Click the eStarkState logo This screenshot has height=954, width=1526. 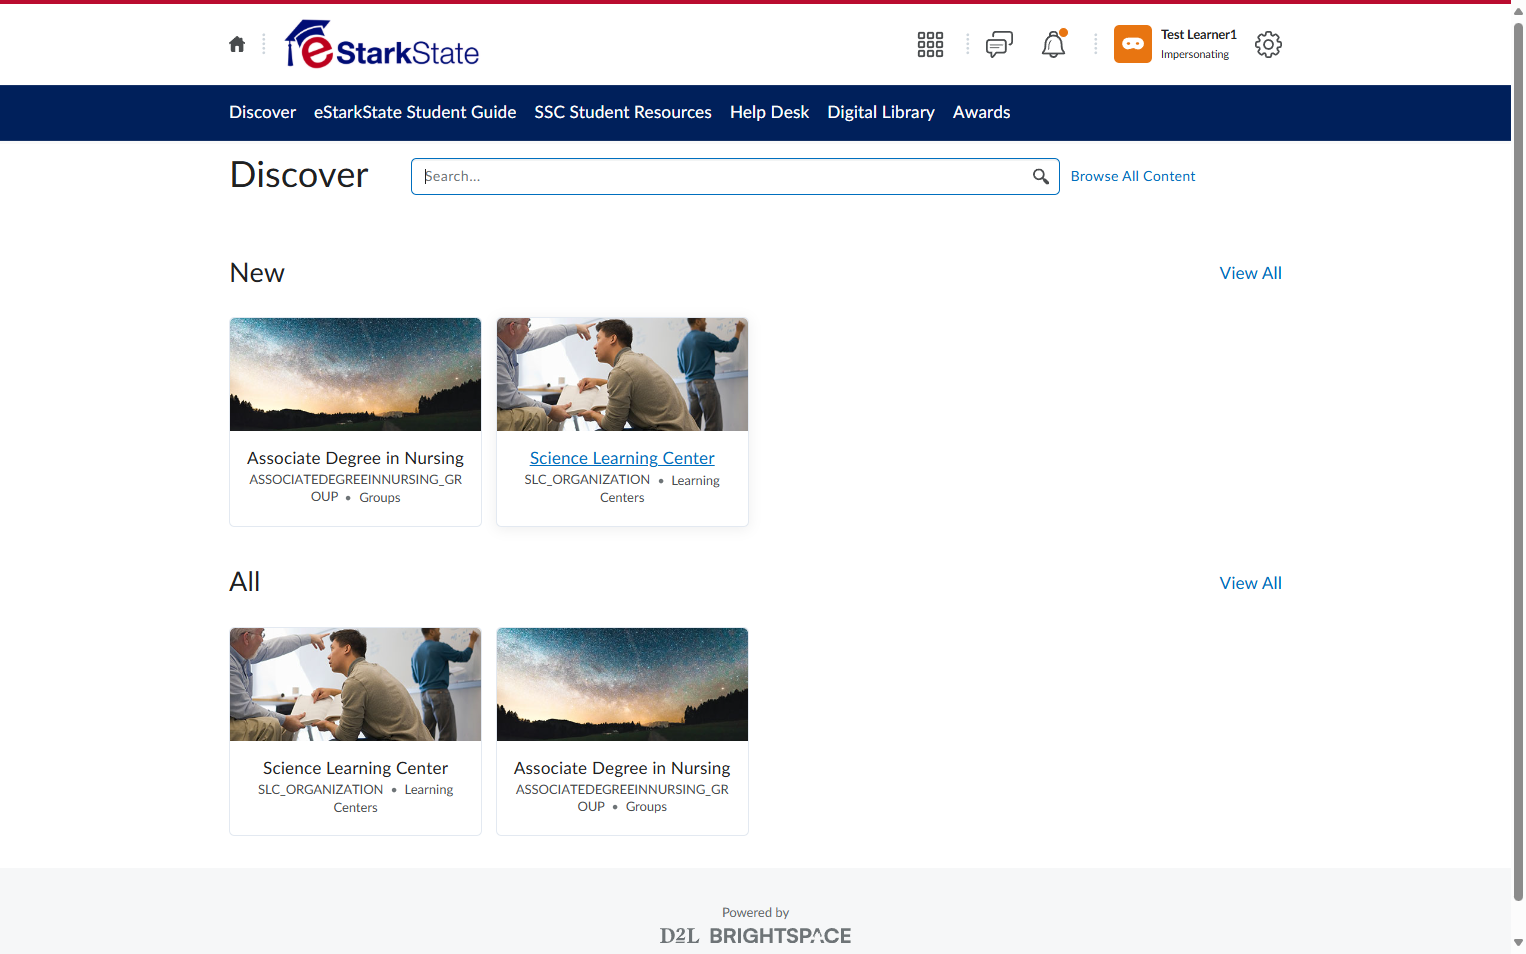382,44
